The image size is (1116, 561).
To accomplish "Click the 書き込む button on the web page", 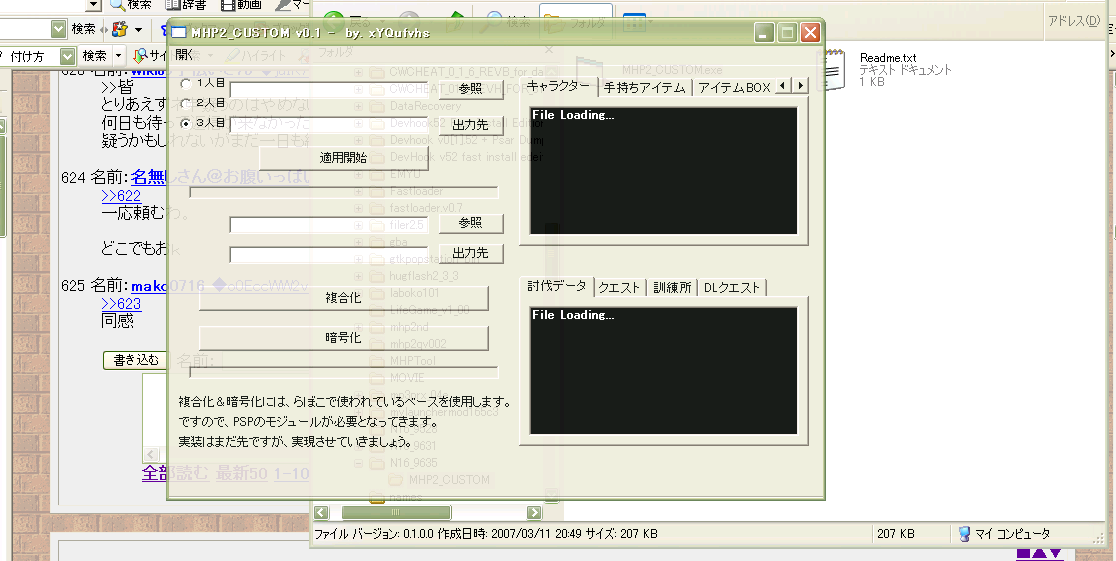I will tap(136, 359).
